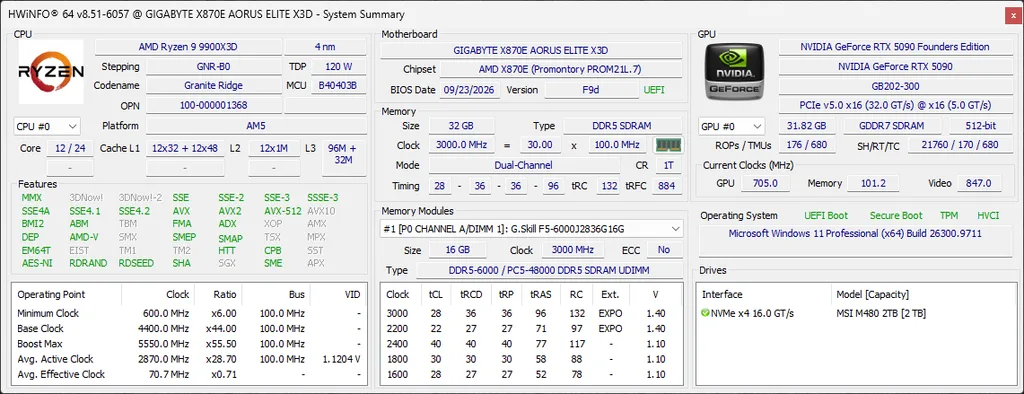Image resolution: width=1024 pixels, height=394 pixels.
Task: Open the GPU #0 selector dropdown
Action: point(731,126)
